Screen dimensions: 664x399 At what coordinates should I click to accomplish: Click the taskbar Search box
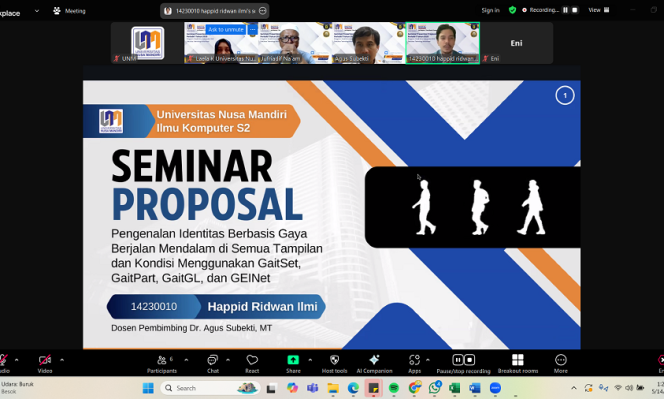click(210, 388)
